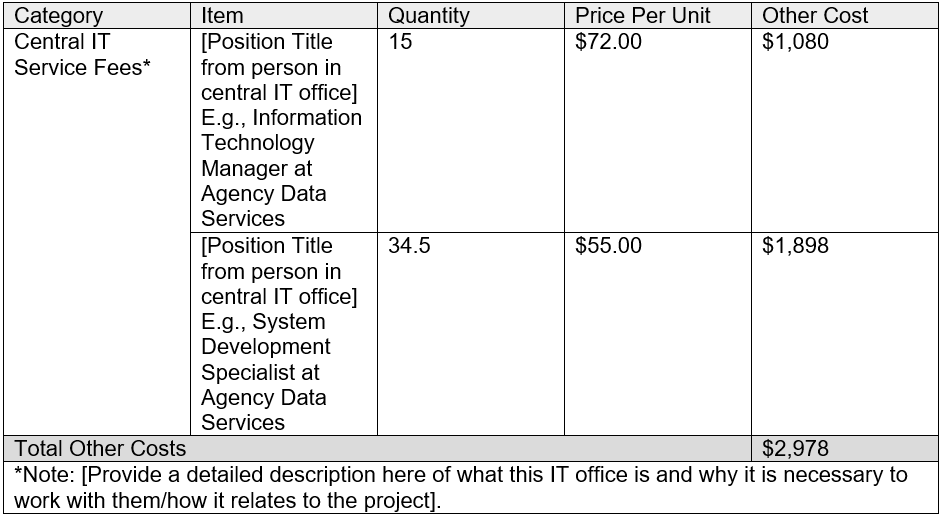Click the quantity cell showing 15
The width and height of the screenshot is (940, 516).
(400, 42)
